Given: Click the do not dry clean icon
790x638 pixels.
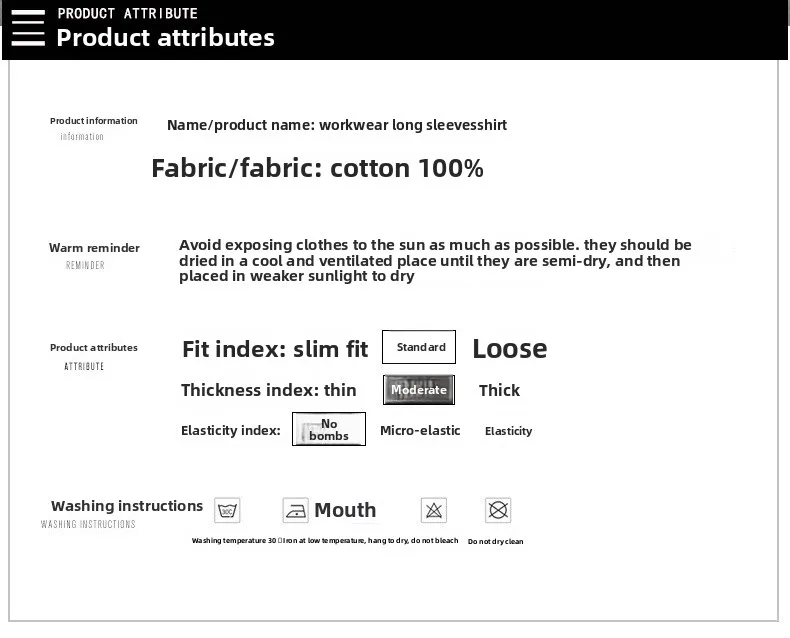Looking at the screenshot, I should point(498,510).
